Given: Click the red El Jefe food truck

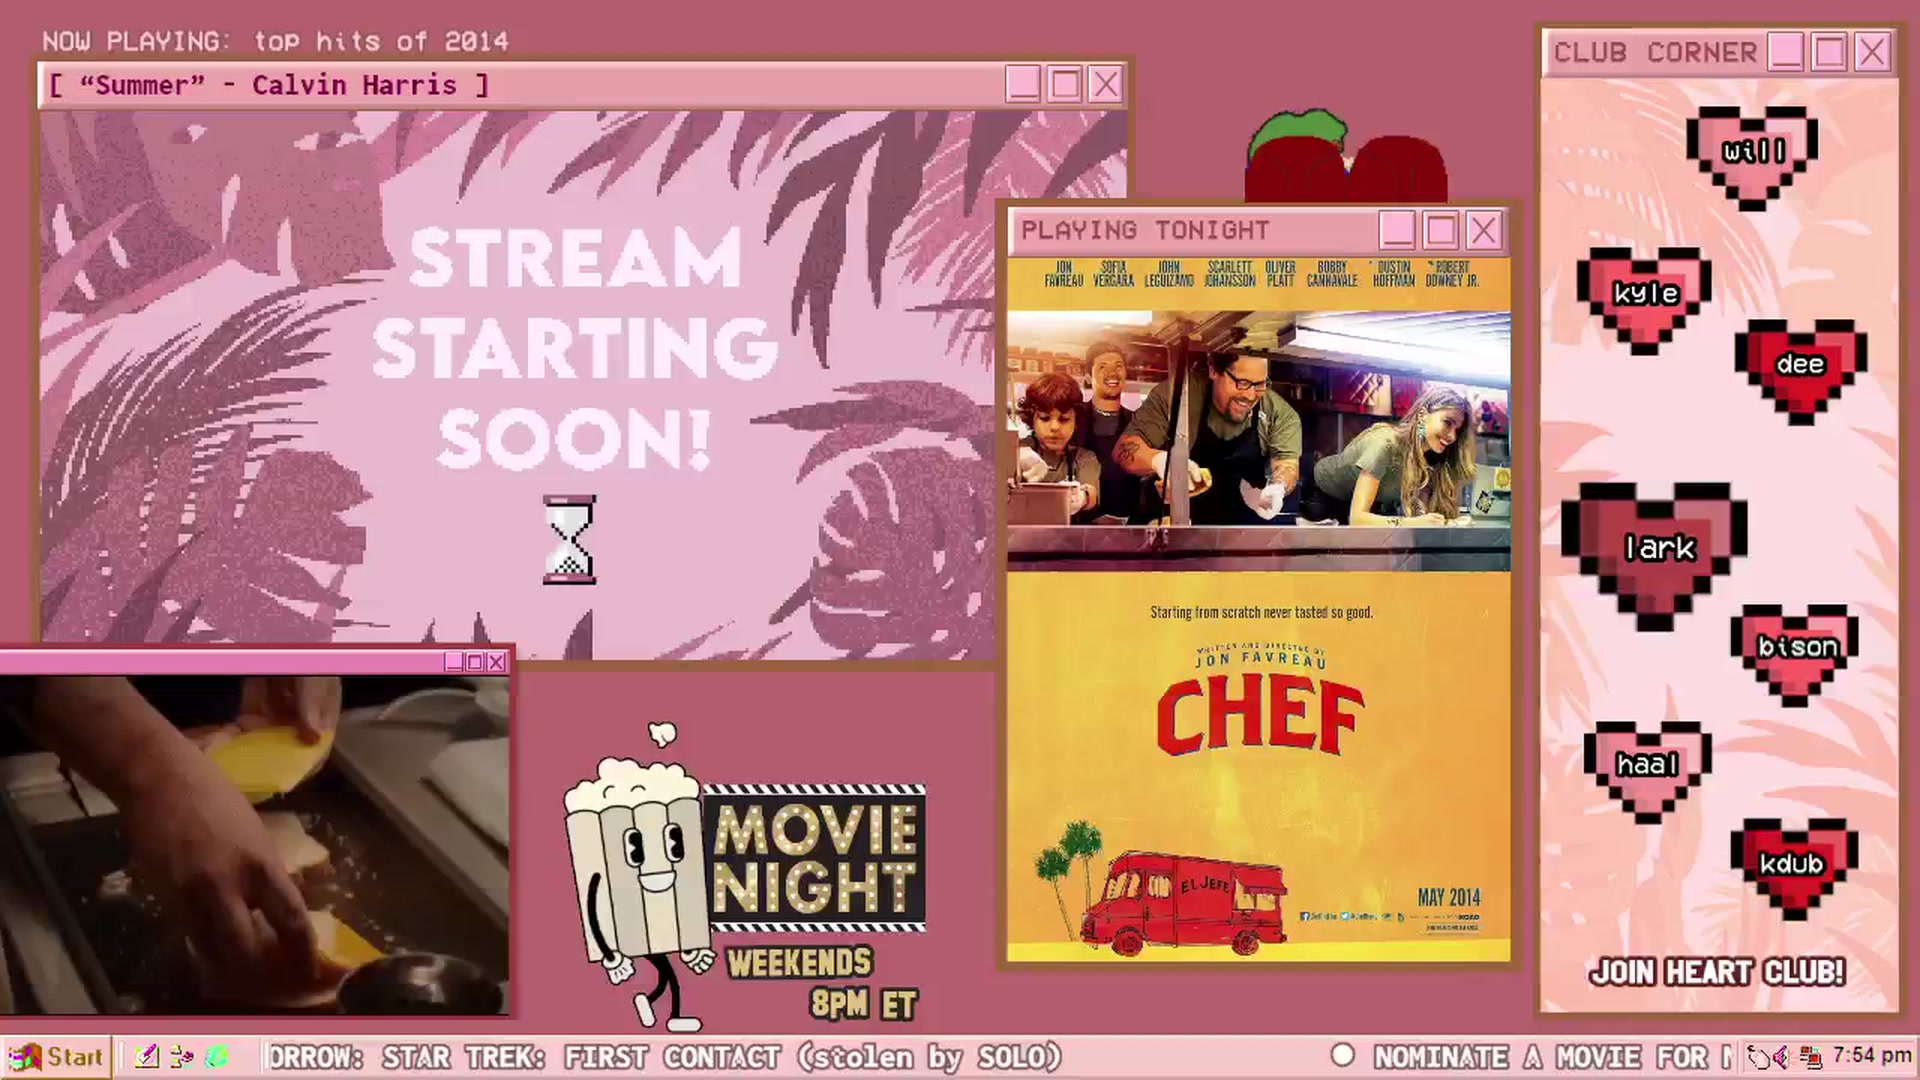Looking at the screenshot, I should click(x=1182, y=903).
